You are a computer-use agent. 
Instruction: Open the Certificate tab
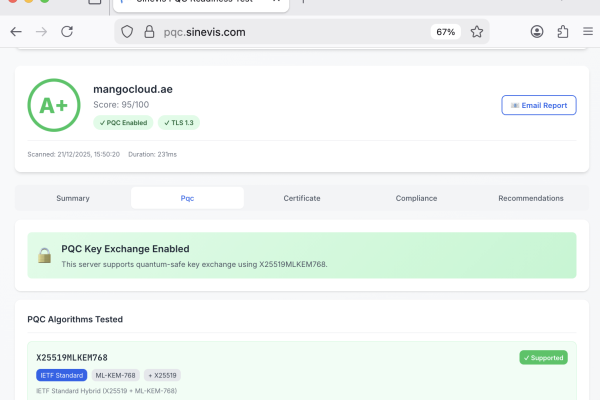[302, 198]
